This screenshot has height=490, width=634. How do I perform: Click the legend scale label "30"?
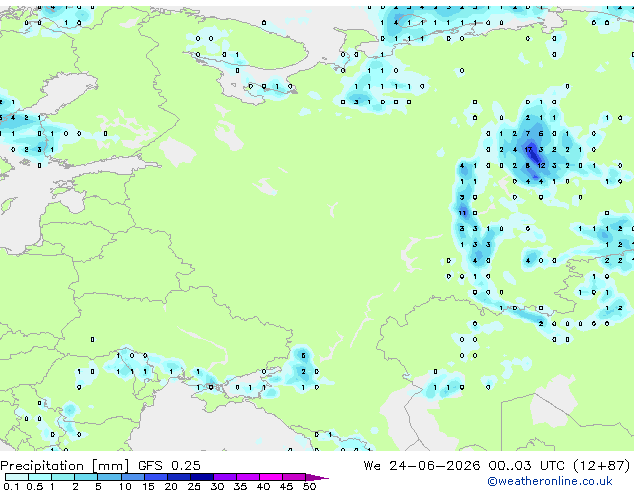tap(217, 486)
